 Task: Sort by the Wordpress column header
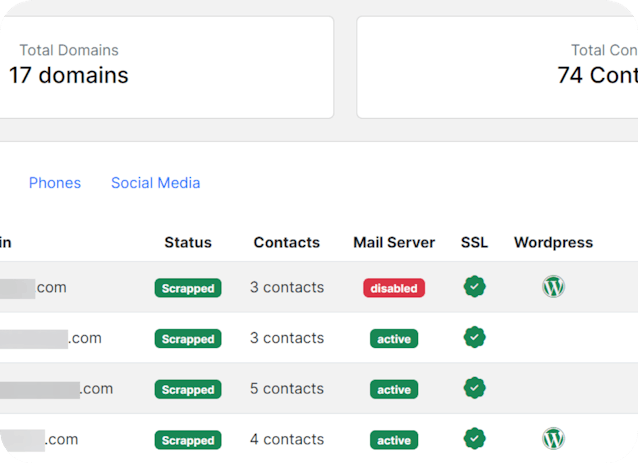pyautogui.click(x=553, y=242)
